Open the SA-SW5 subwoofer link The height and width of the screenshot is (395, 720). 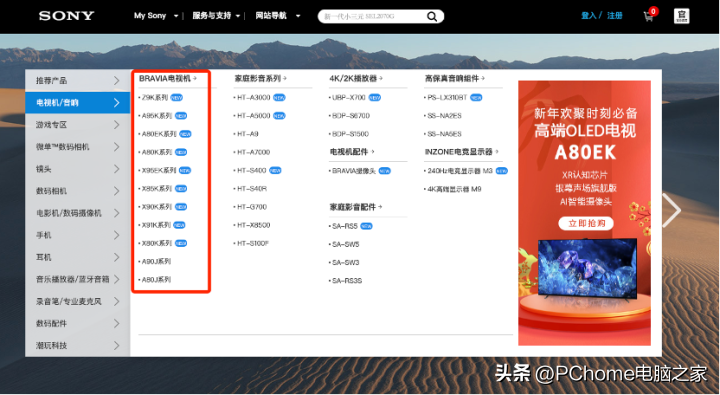pos(345,244)
